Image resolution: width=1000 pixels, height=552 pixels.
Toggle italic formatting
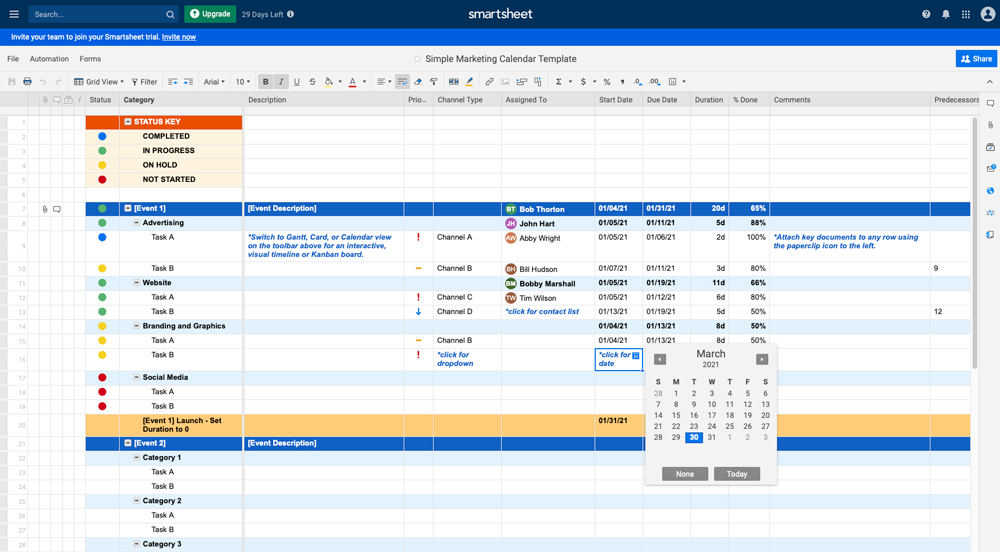pyautogui.click(x=281, y=82)
